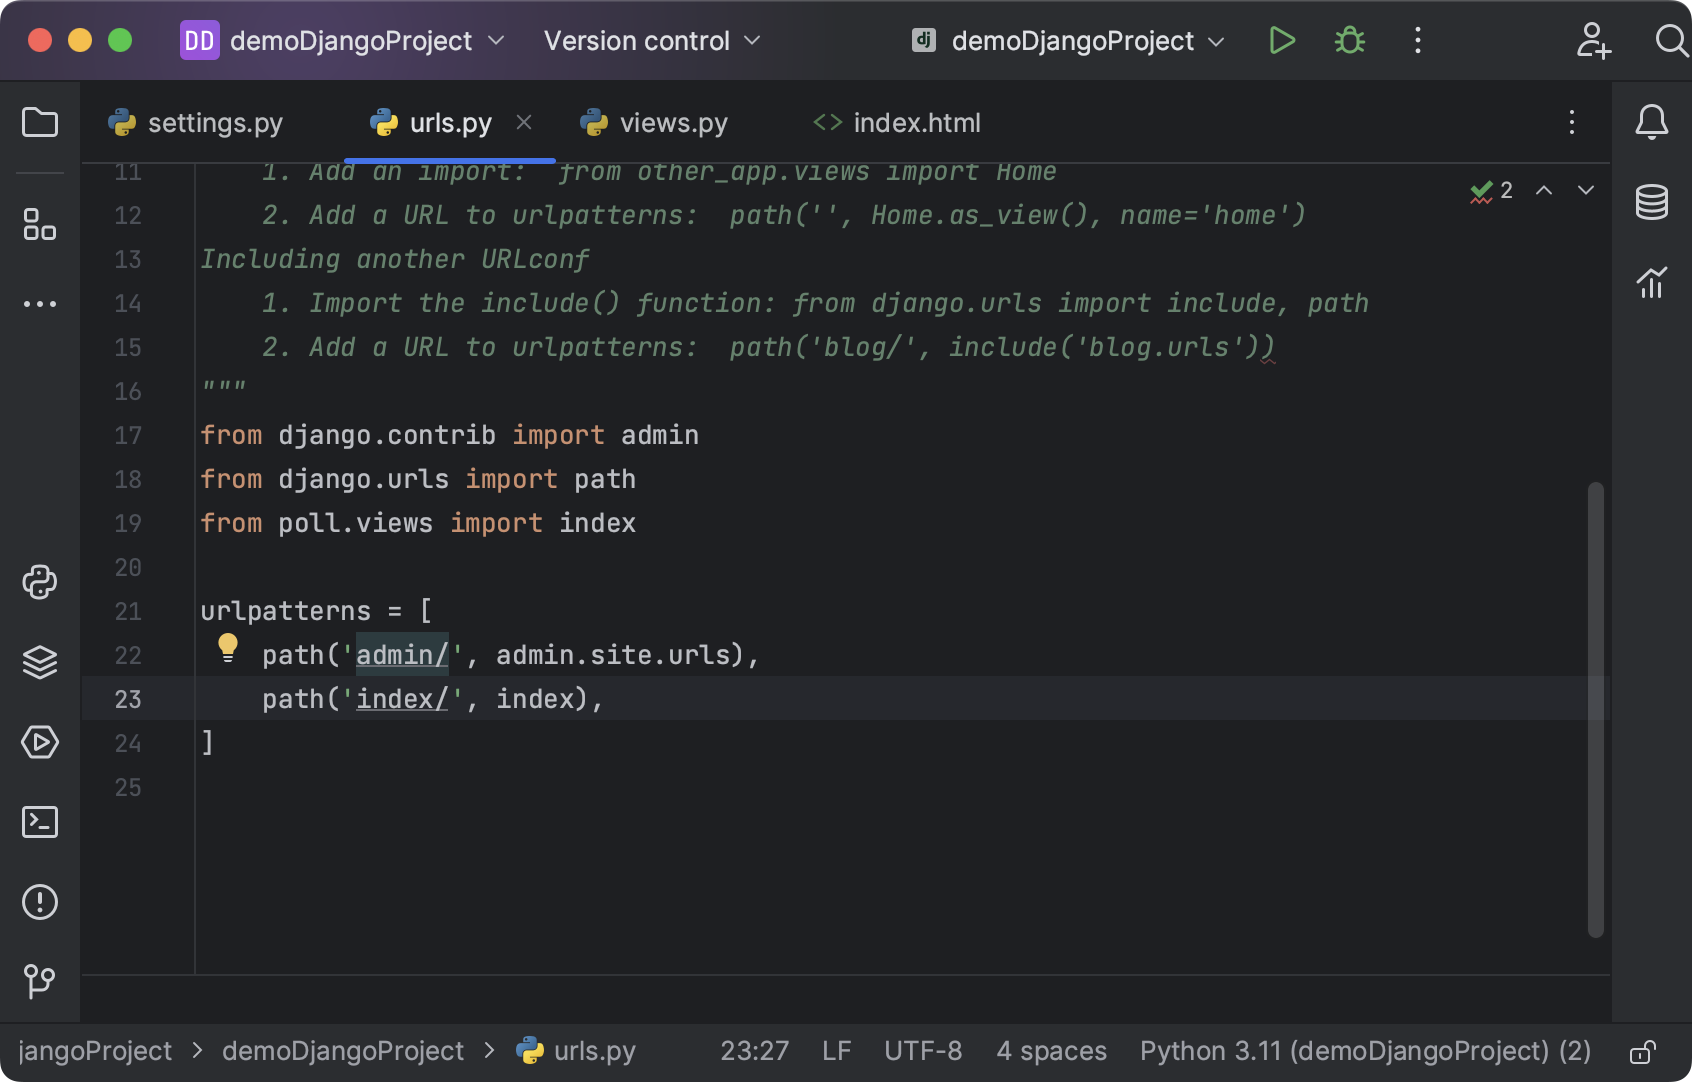Close the urls.py tab
The width and height of the screenshot is (1692, 1082).
coord(524,122)
